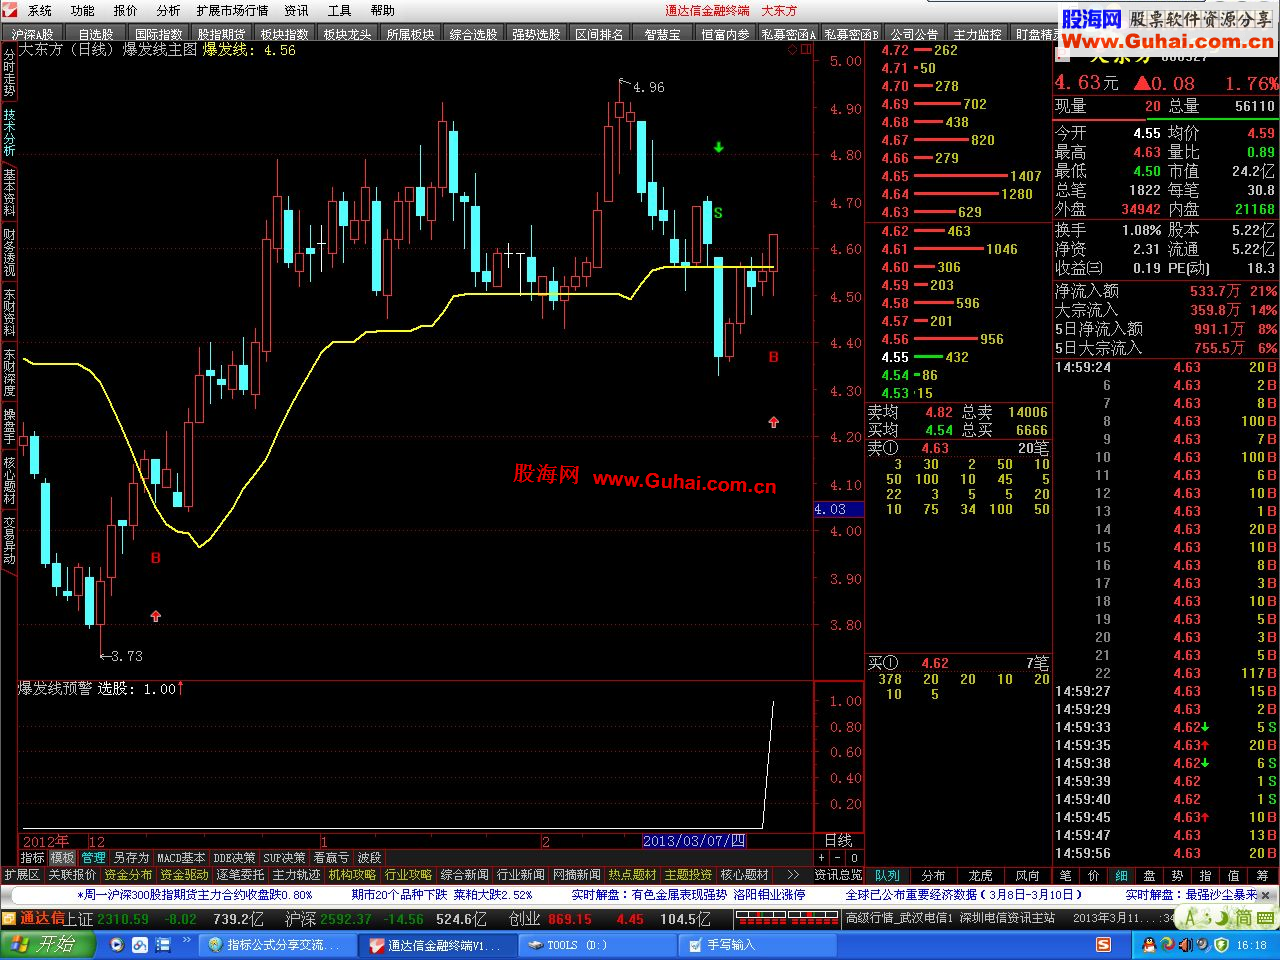The image size is (1280, 960).
Task: Click the green sell arrow marker on chart
Action: [718, 148]
